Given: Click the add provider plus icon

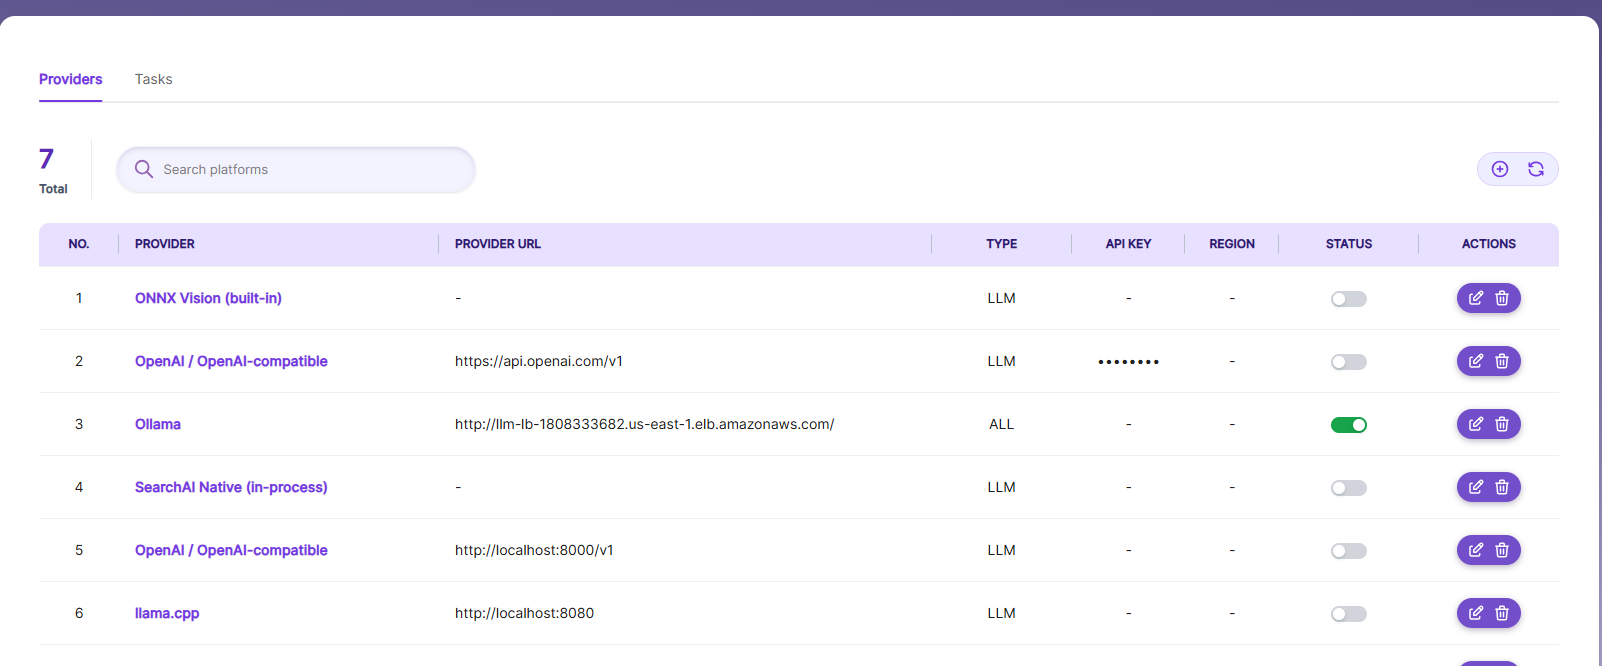Looking at the screenshot, I should coord(1500,169).
